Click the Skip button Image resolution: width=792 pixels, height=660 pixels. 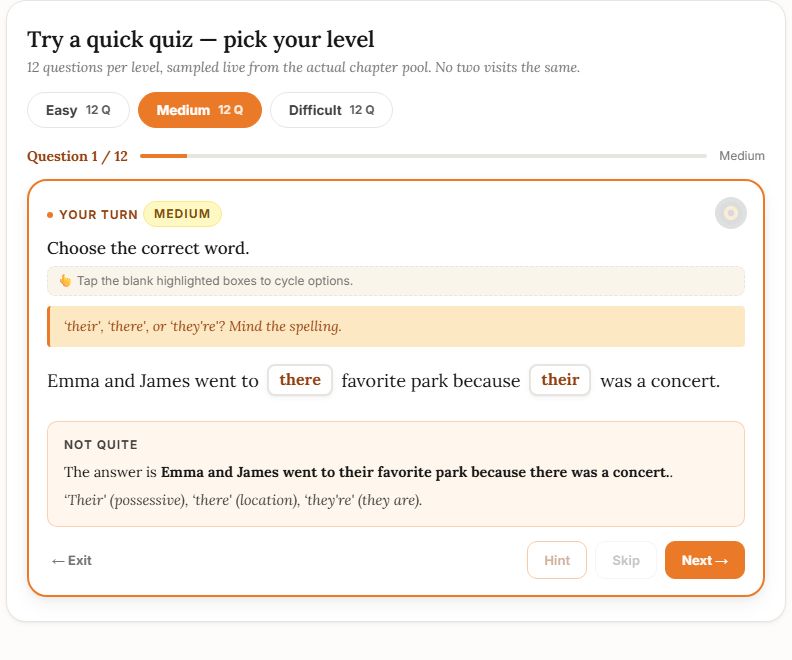(x=626, y=560)
